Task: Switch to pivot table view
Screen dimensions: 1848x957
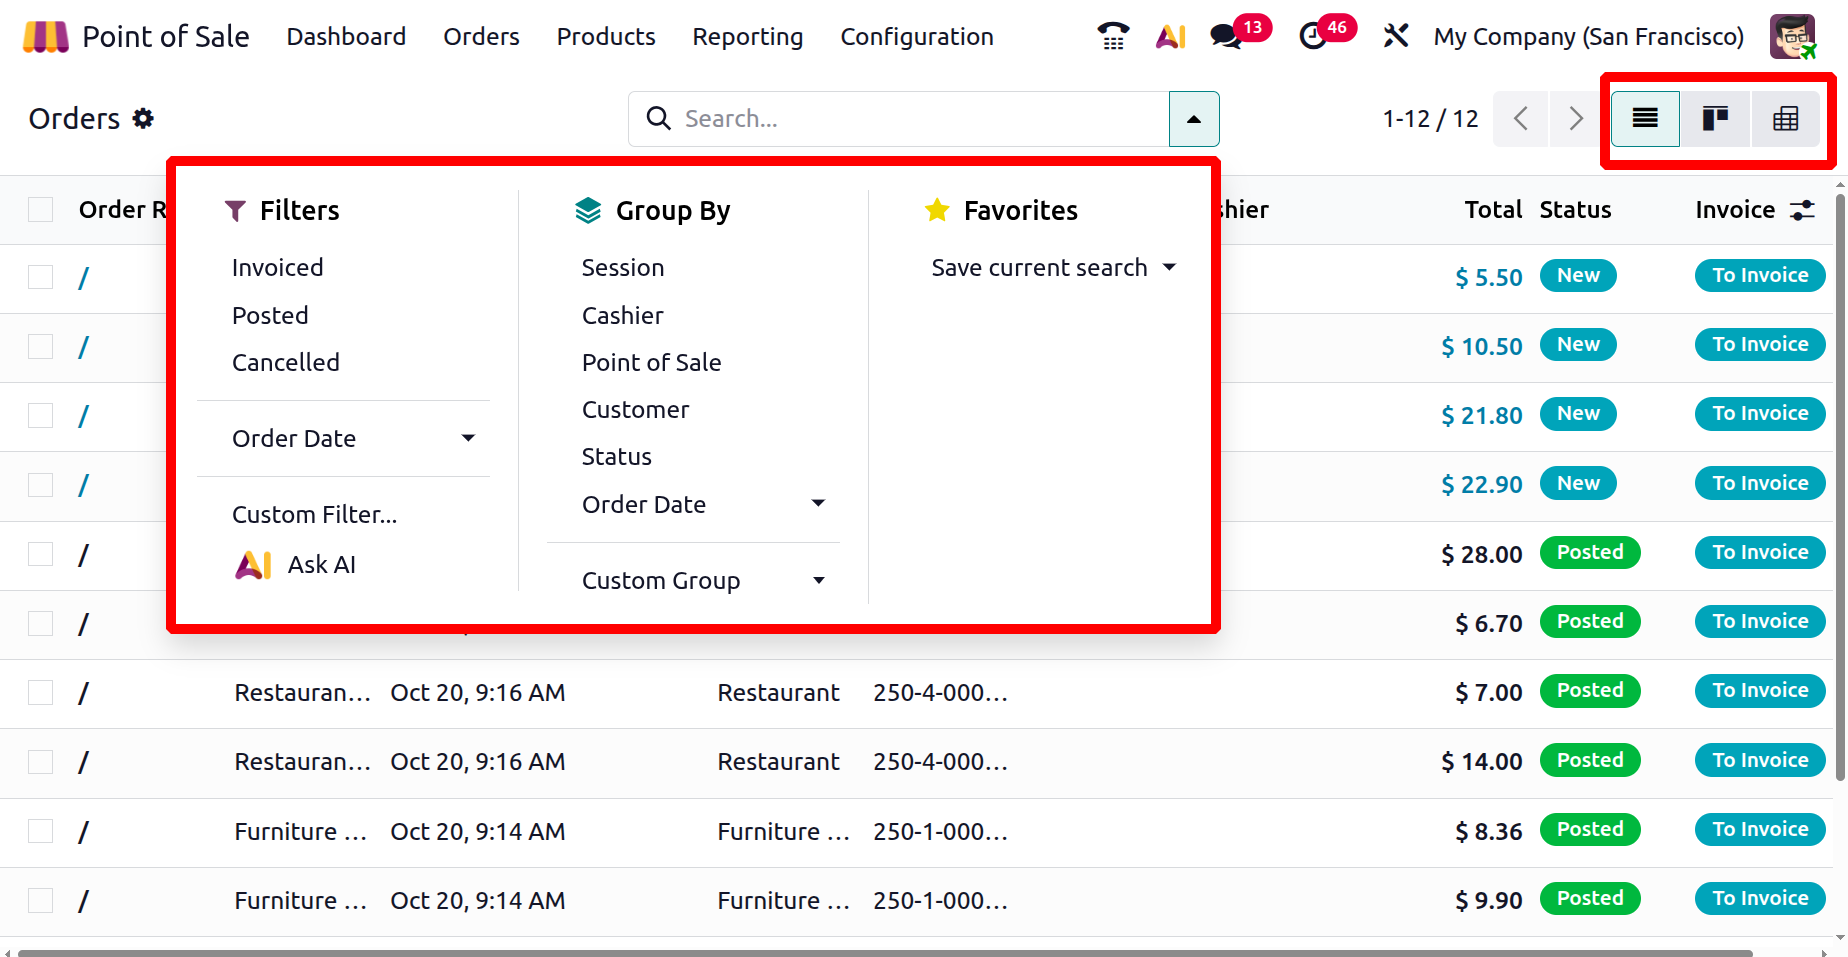Action: 1785,119
